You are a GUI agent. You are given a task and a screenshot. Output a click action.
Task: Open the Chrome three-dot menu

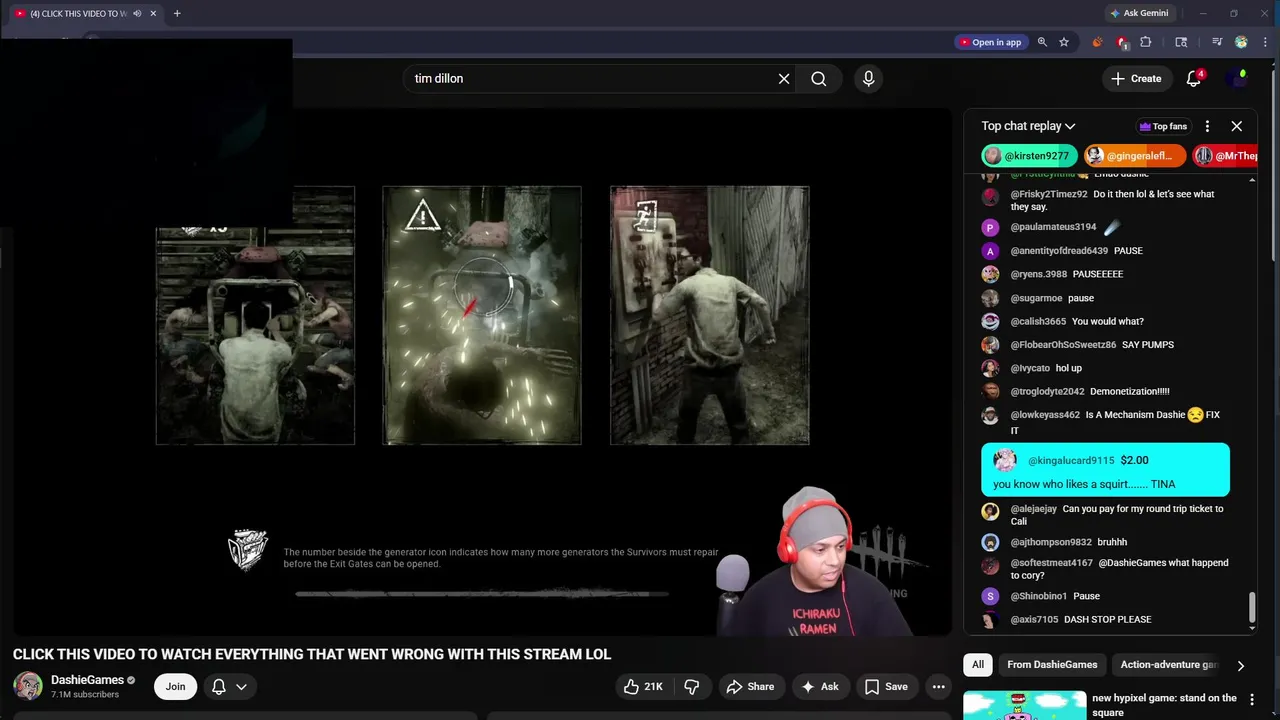click(x=1265, y=42)
